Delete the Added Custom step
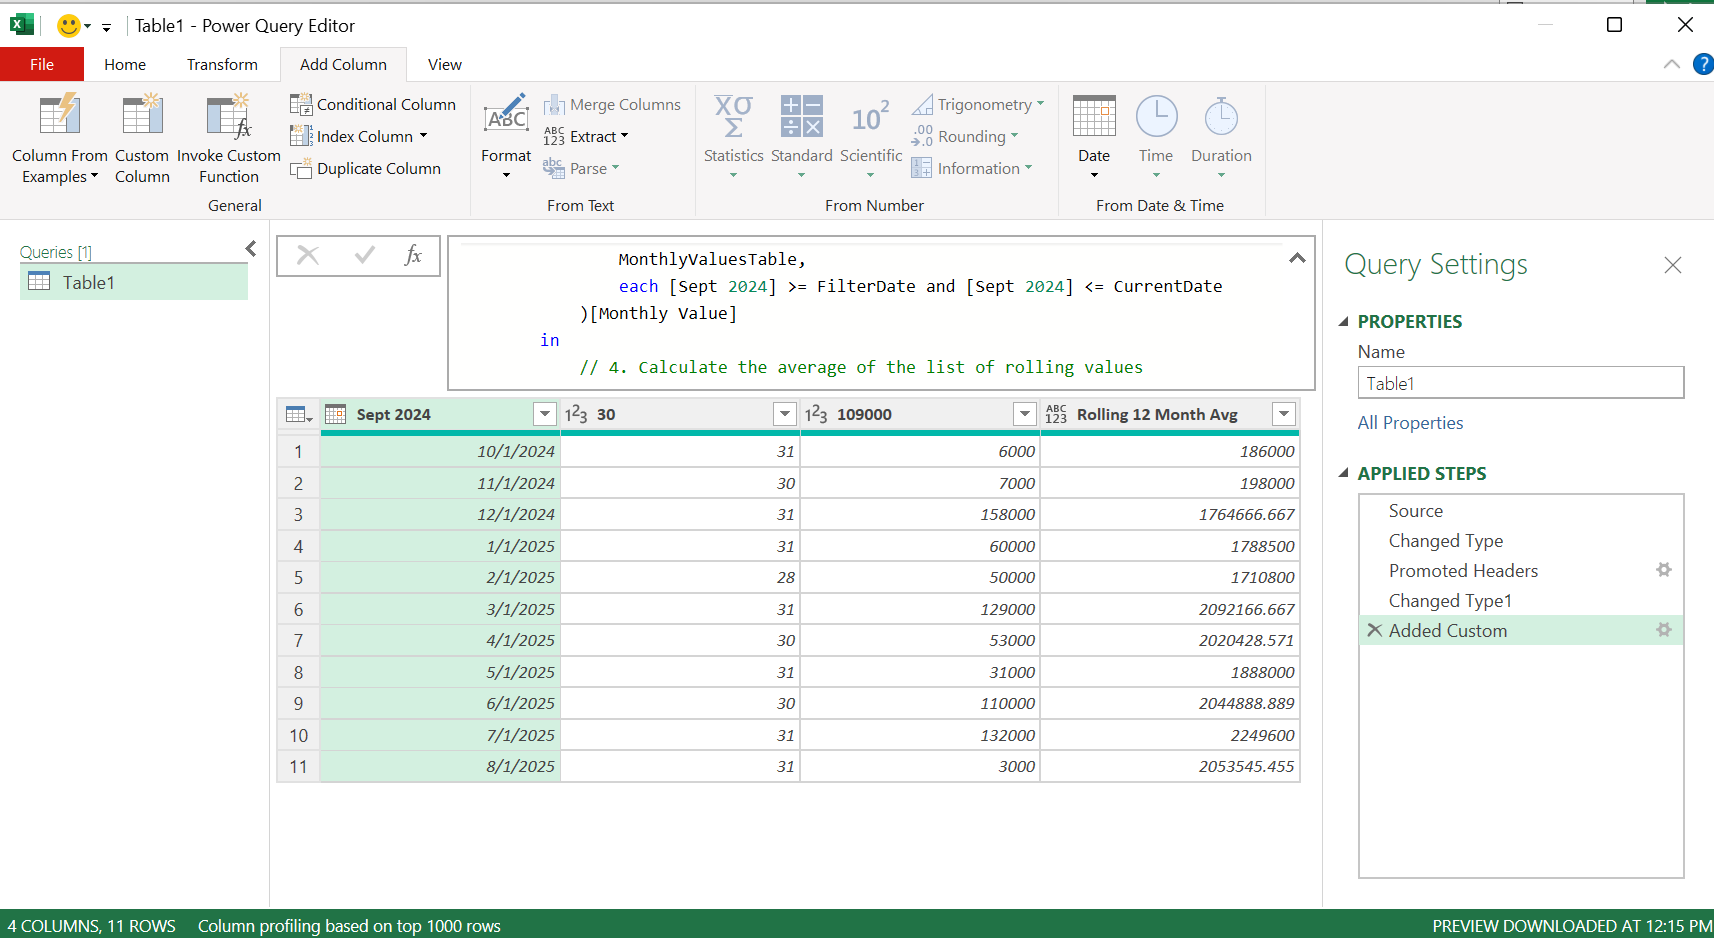The height and width of the screenshot is (938, 1714). 1375,630
